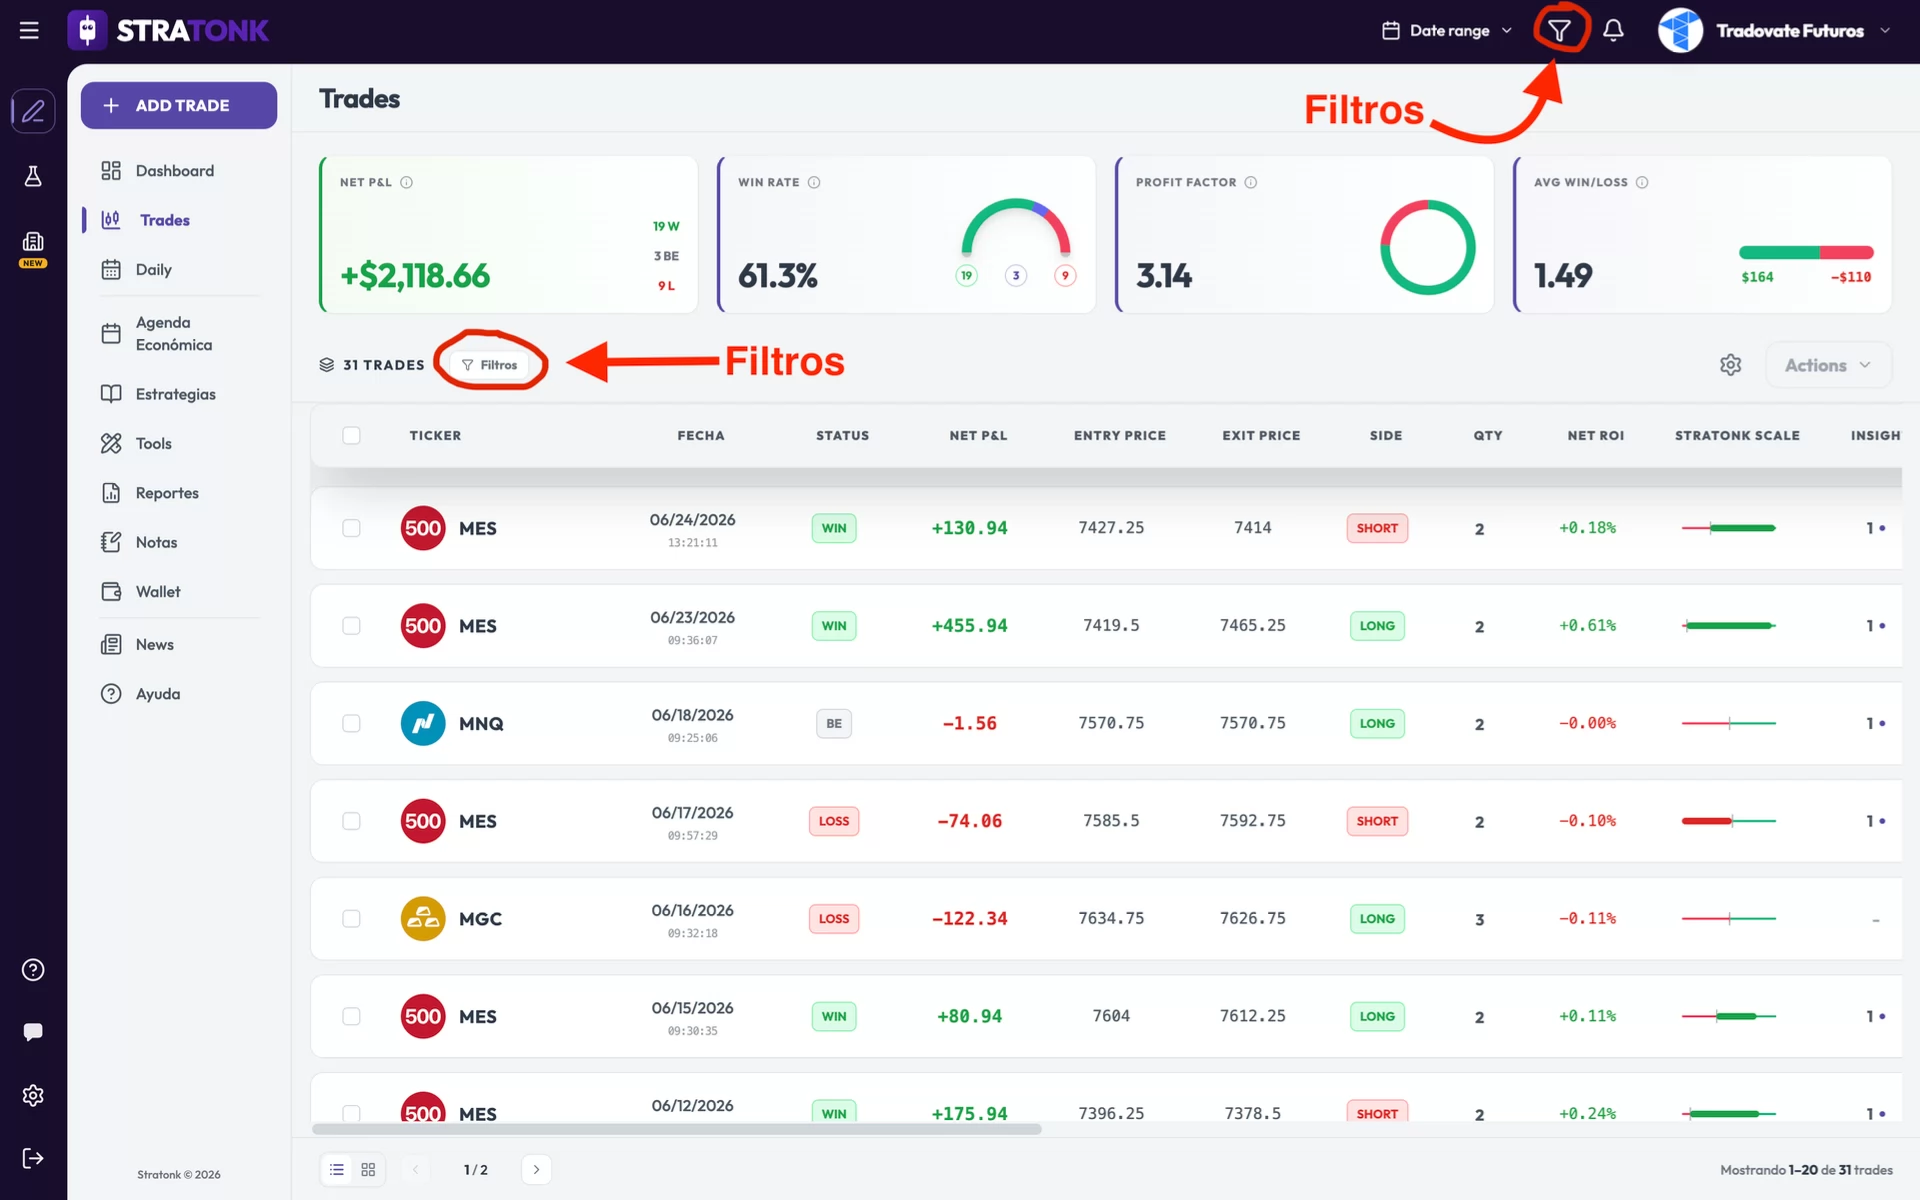Open the chat bubble icon in left rail
The height and width of the screenshot is (1200, 1920).
(x=33, y=1032)
